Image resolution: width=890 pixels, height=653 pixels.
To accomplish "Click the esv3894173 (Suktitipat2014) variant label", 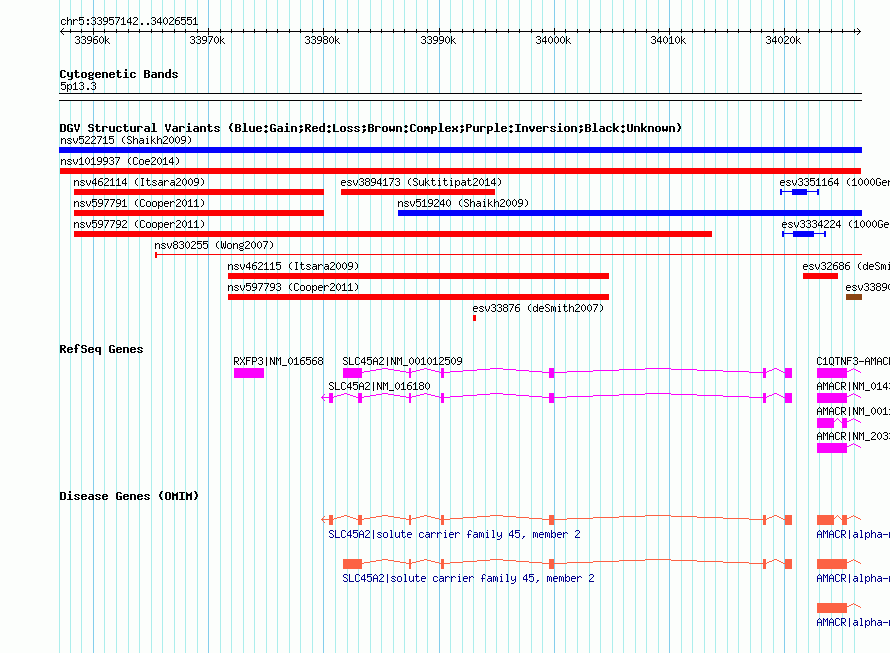I will [x=421, y=182].
